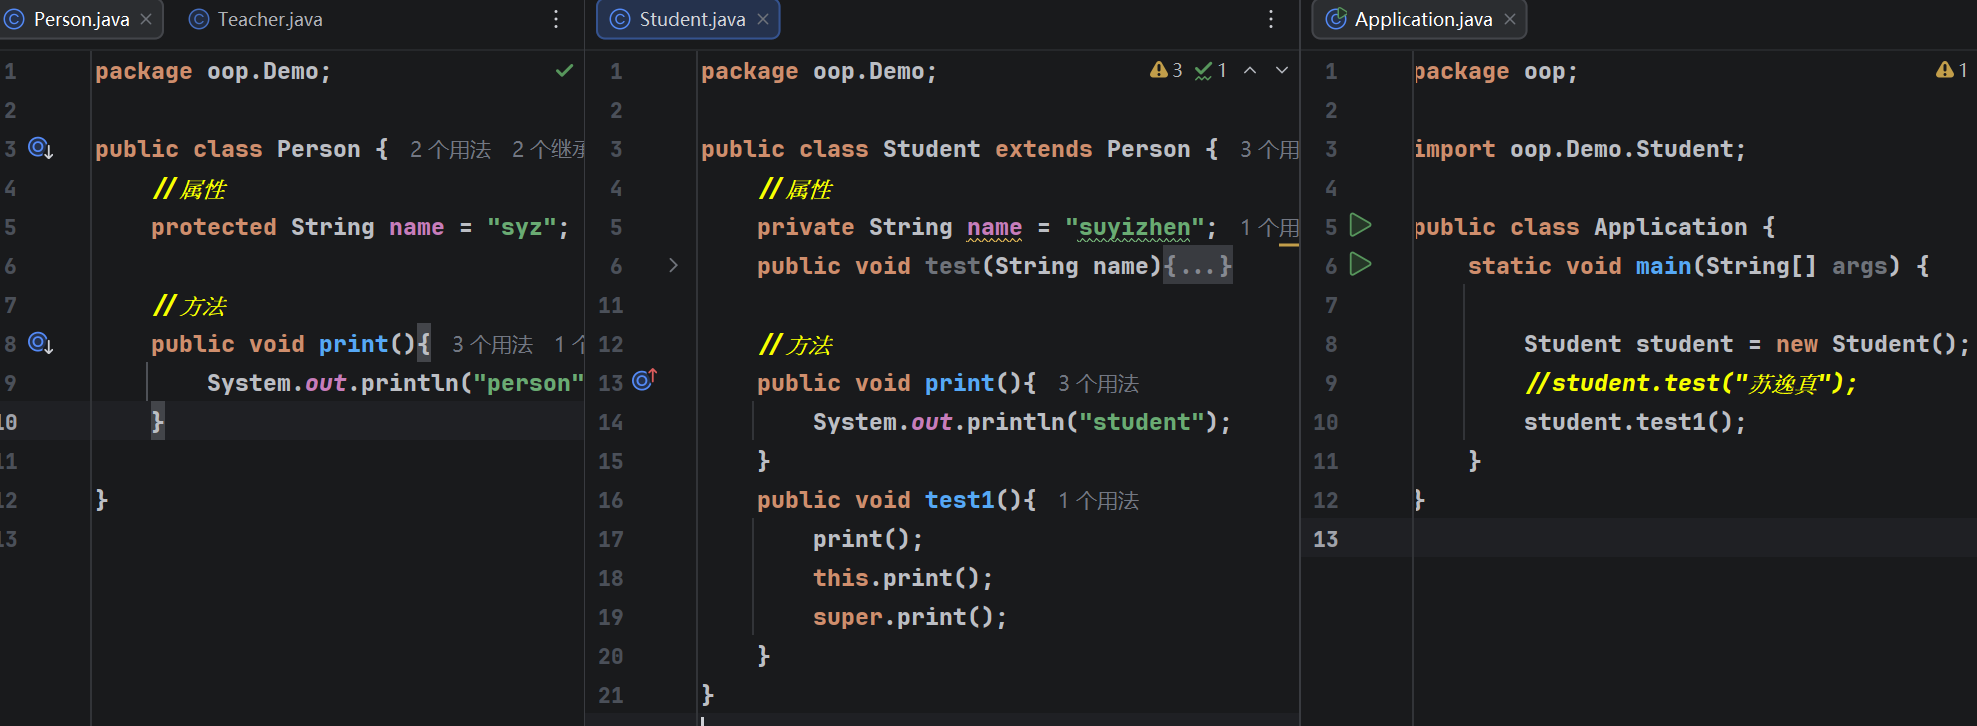Click the green checkmark in Person.java
The height and width of the screenshot is (726, 1977).
[x=565, y=70]
